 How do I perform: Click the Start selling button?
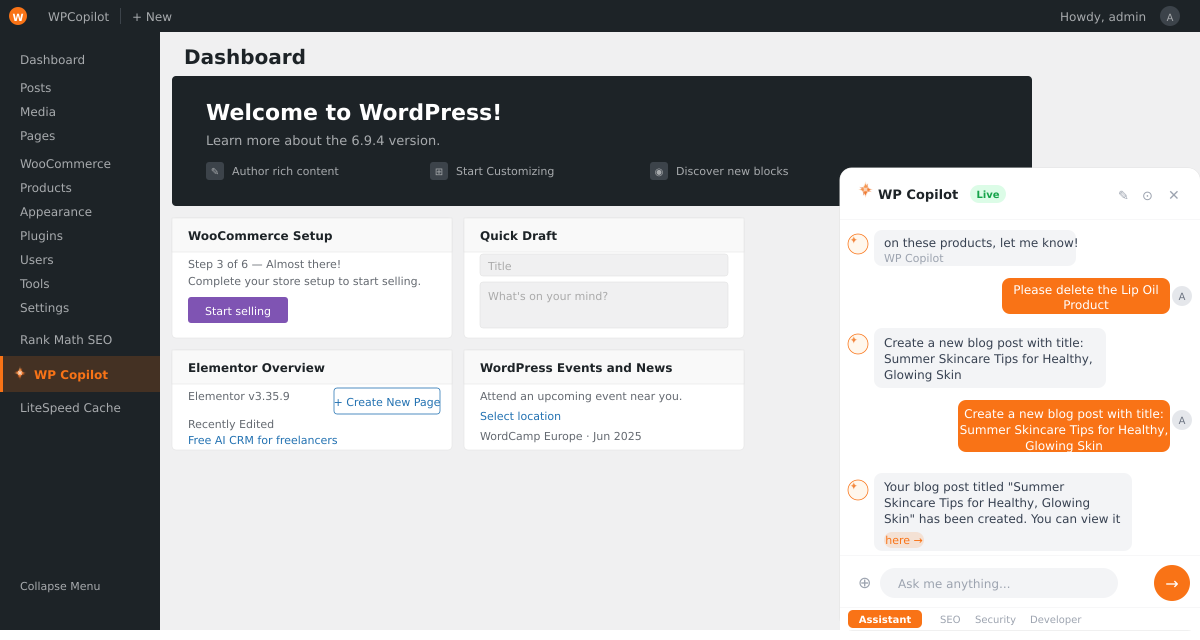coord(238,310)
